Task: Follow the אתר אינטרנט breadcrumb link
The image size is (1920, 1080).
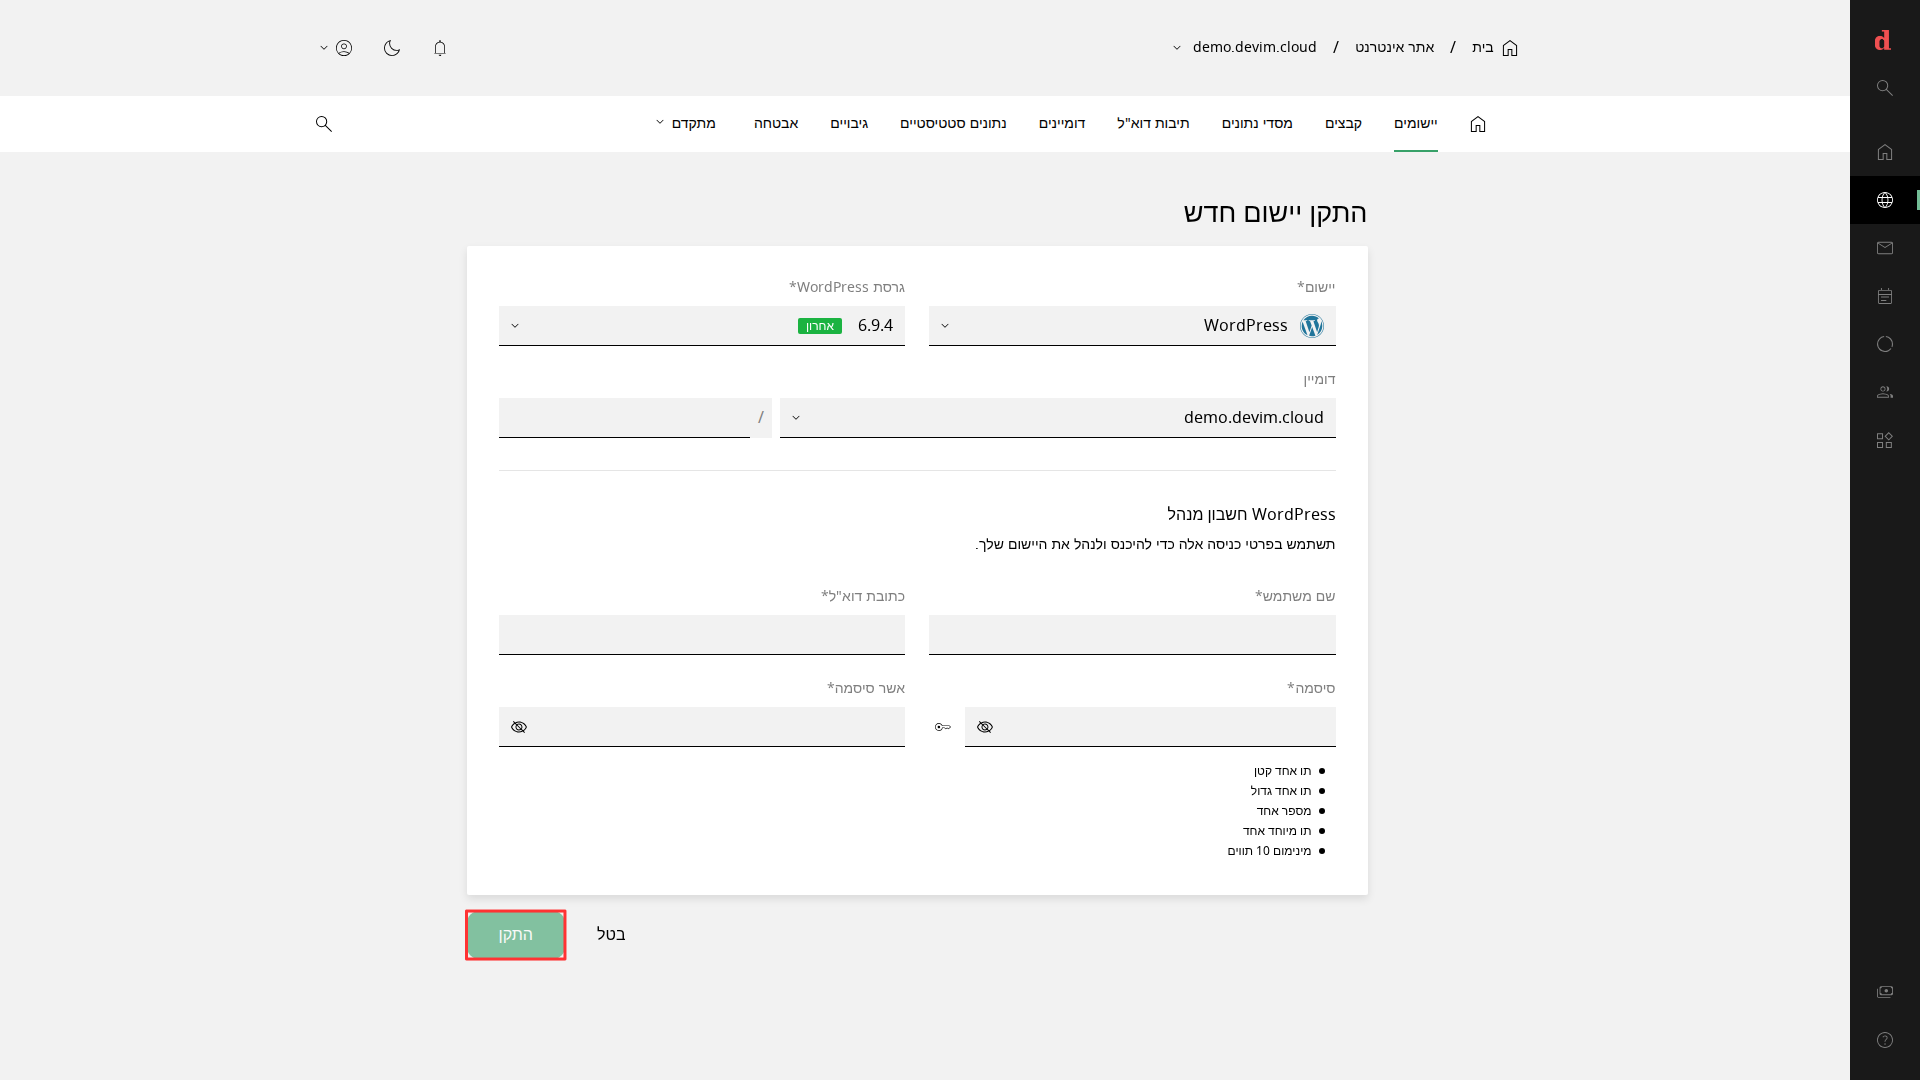Action: pos(1395,48)
